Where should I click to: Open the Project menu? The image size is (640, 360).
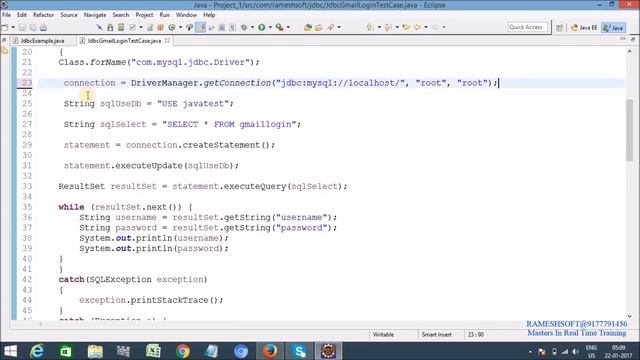click(x=144, y=15)
